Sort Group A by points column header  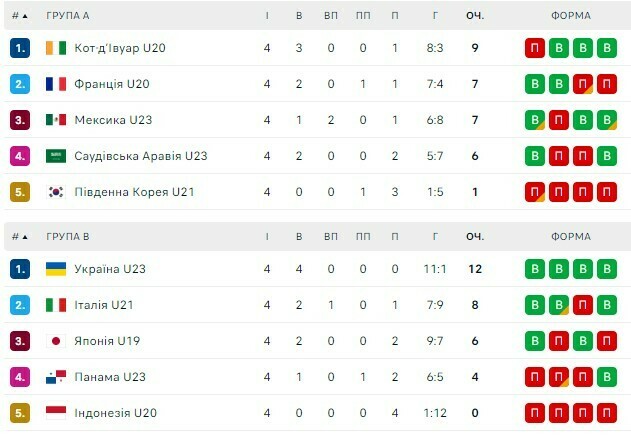(x=474, y=16)
